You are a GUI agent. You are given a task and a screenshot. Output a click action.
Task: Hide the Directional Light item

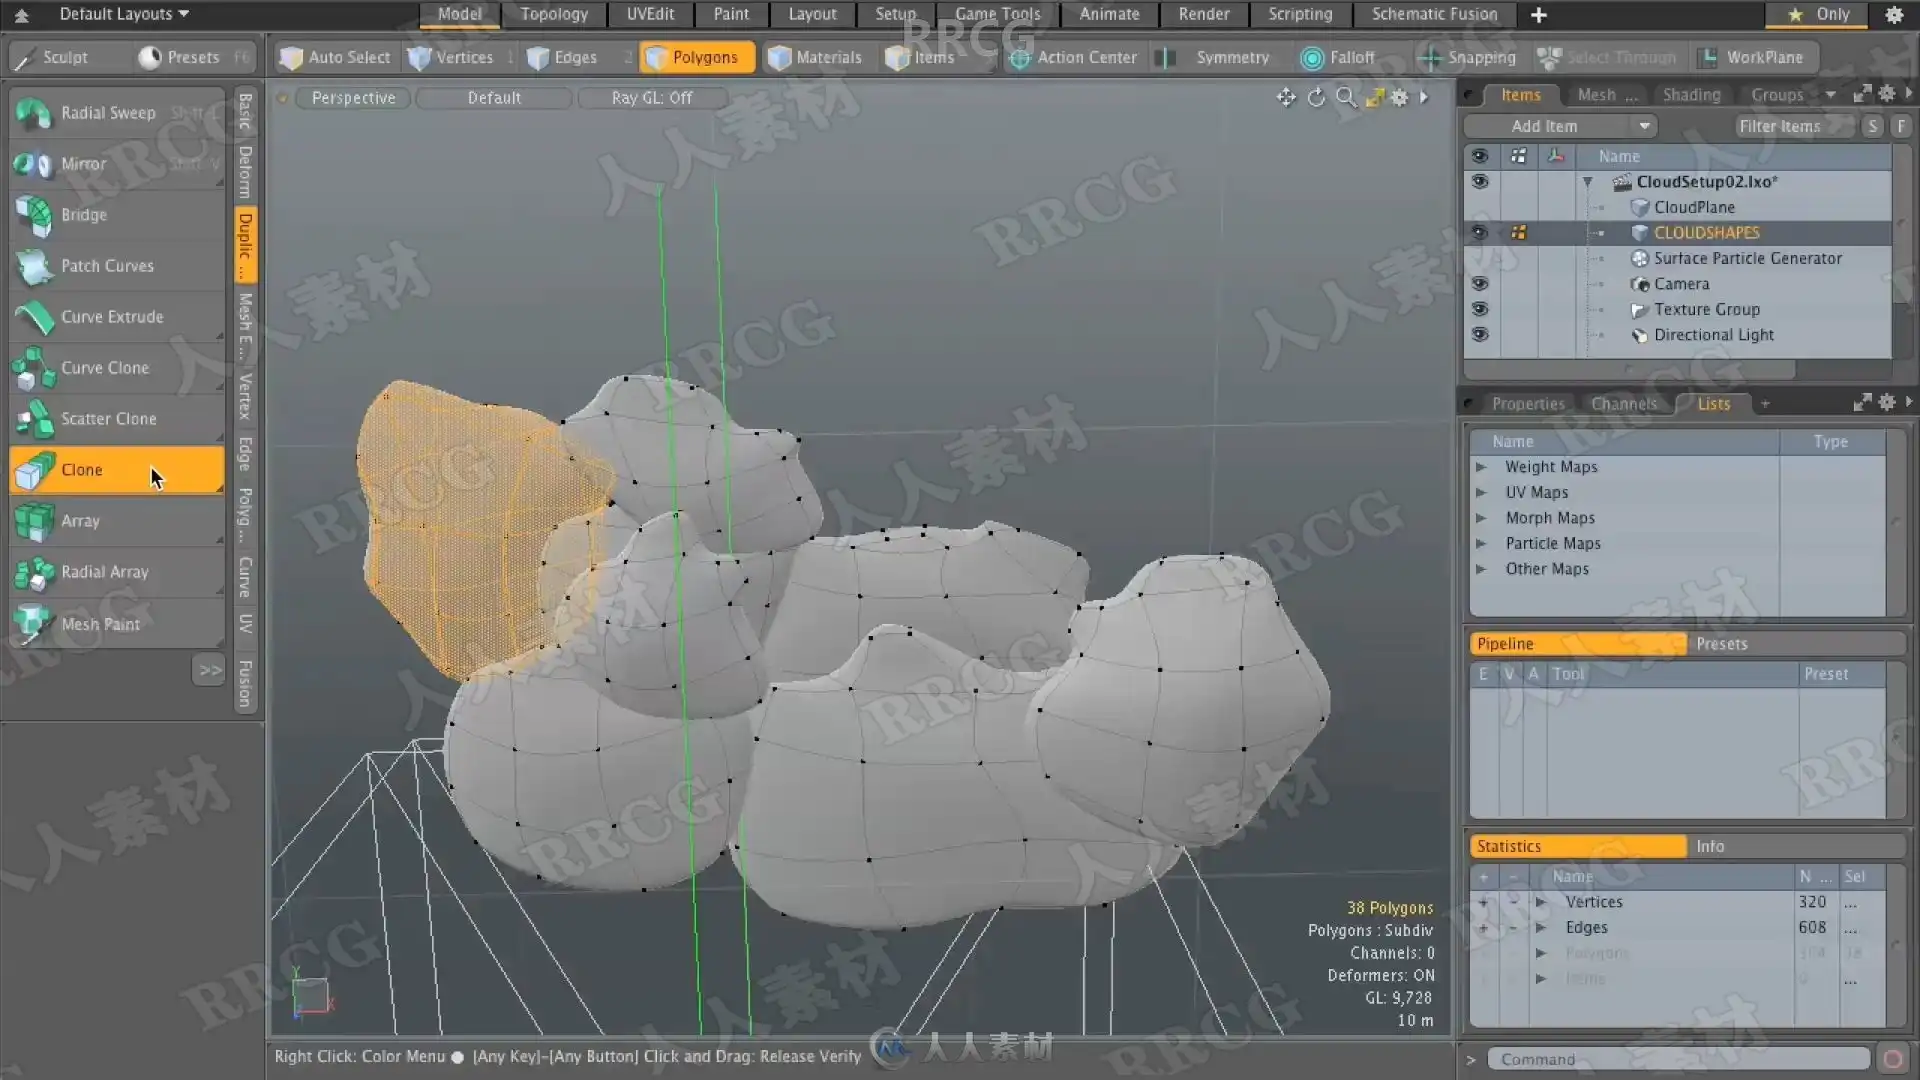click(1480, 335)
